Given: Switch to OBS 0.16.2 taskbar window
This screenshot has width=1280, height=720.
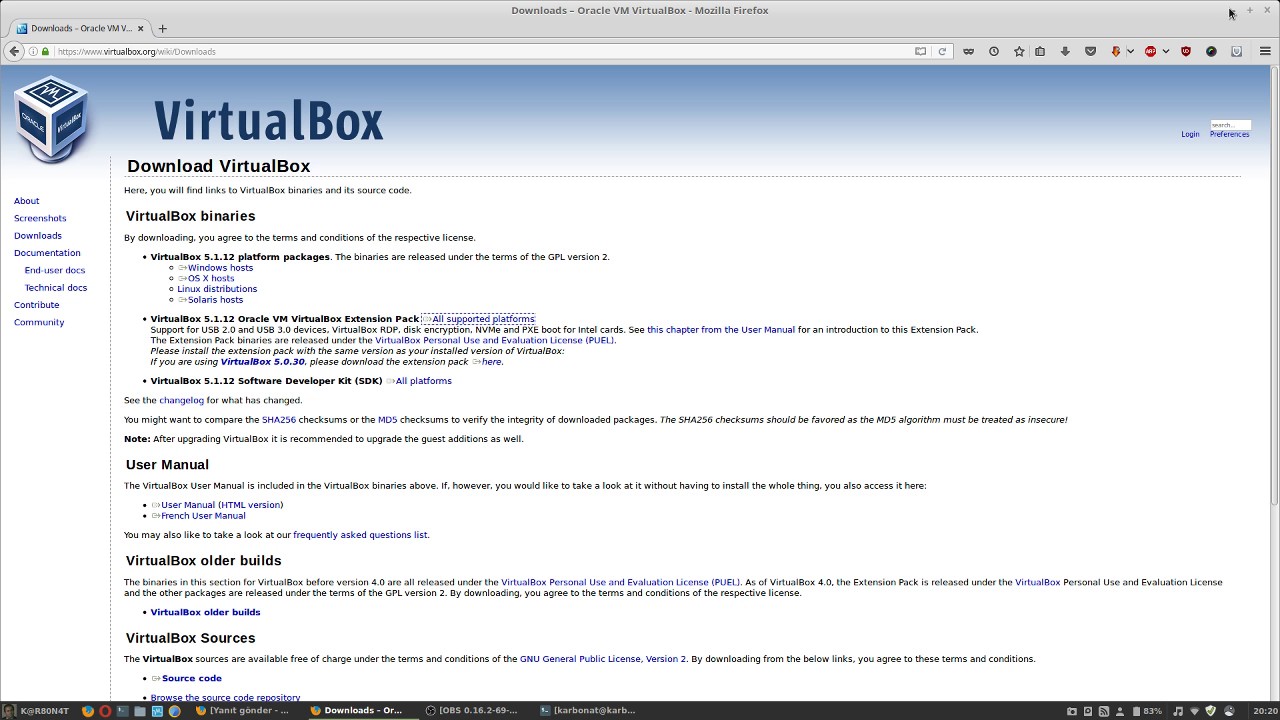Looking at the screenshot, I should (x=472, y=711).
